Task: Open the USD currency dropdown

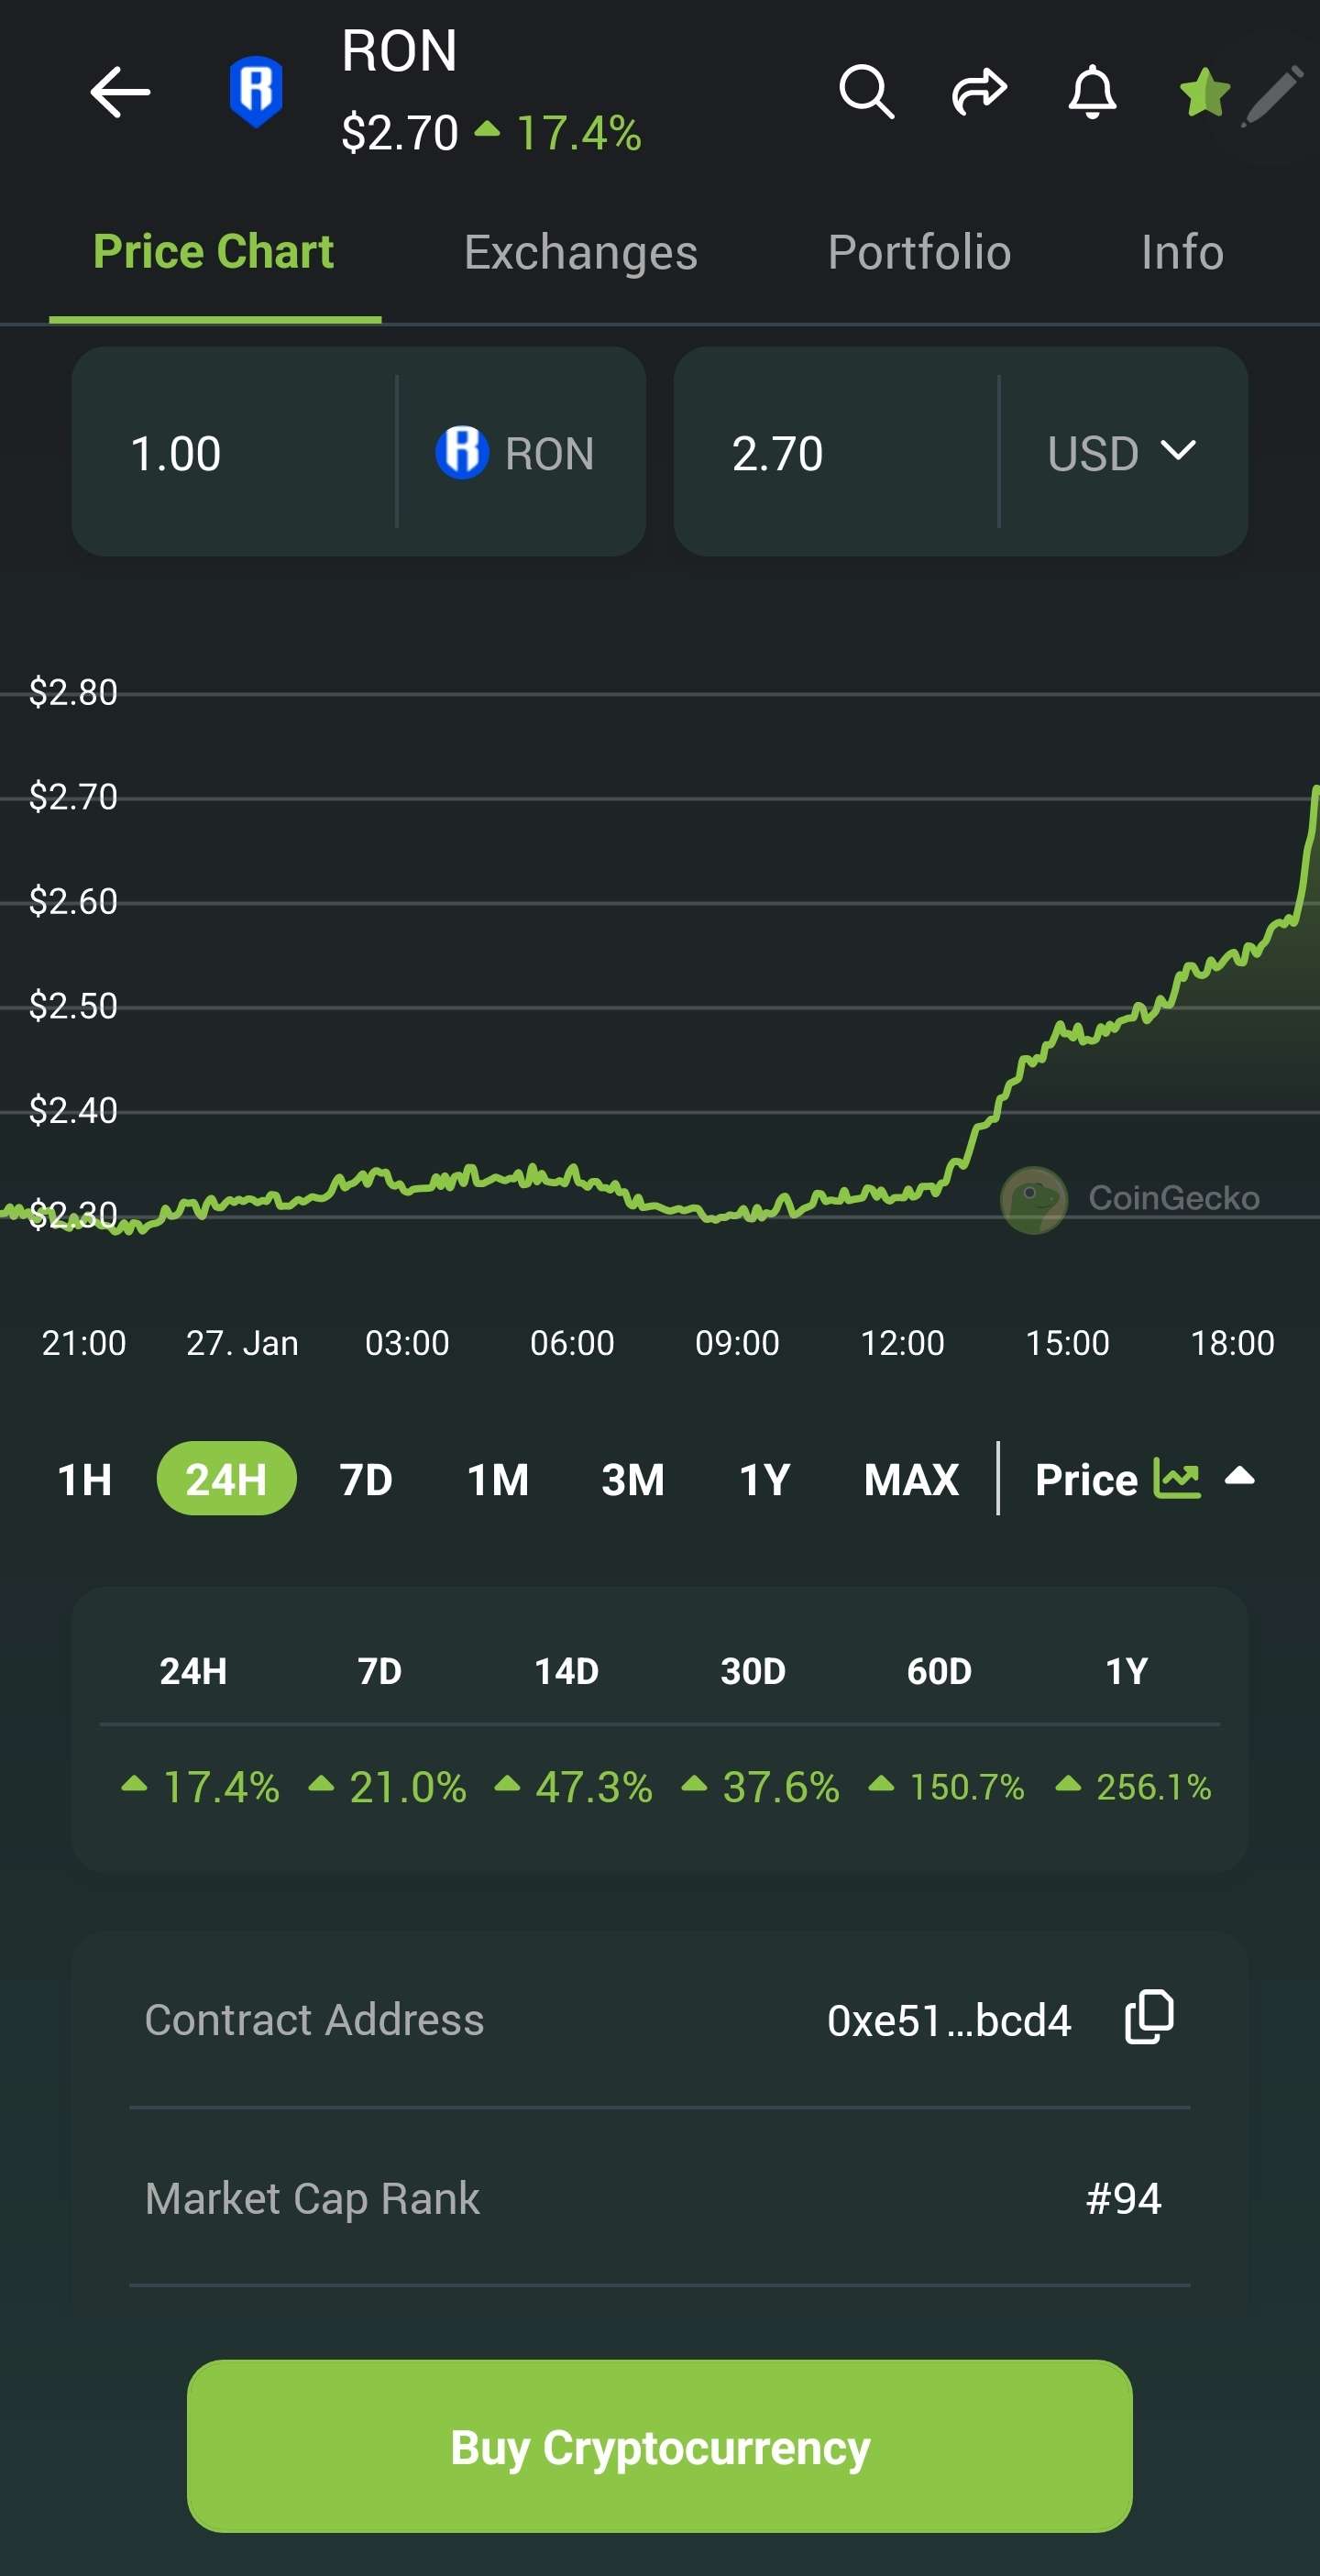Action: [1122, 453]
